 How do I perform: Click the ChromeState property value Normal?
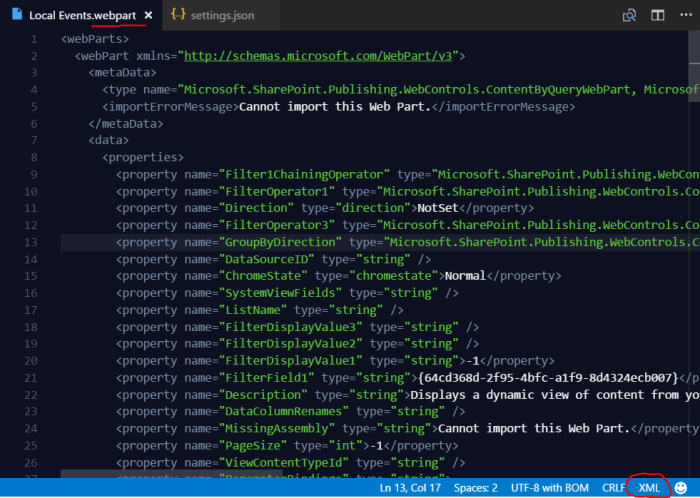[x=467, y=276]
